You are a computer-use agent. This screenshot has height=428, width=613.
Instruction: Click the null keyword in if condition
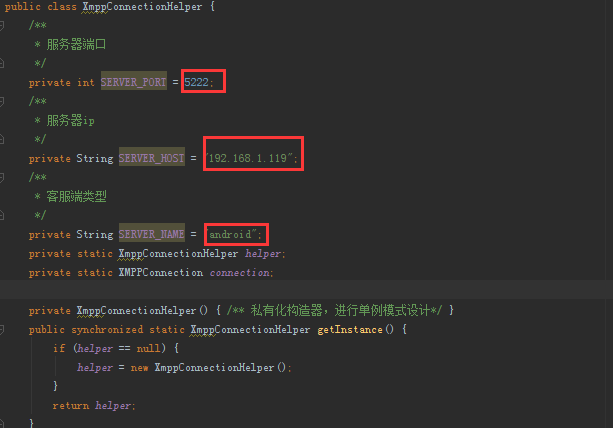point(149,348)
